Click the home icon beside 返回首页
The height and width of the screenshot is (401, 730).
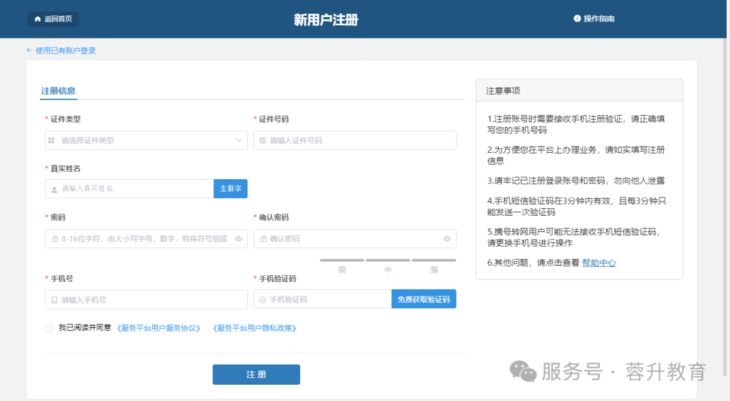coord(39,19)
